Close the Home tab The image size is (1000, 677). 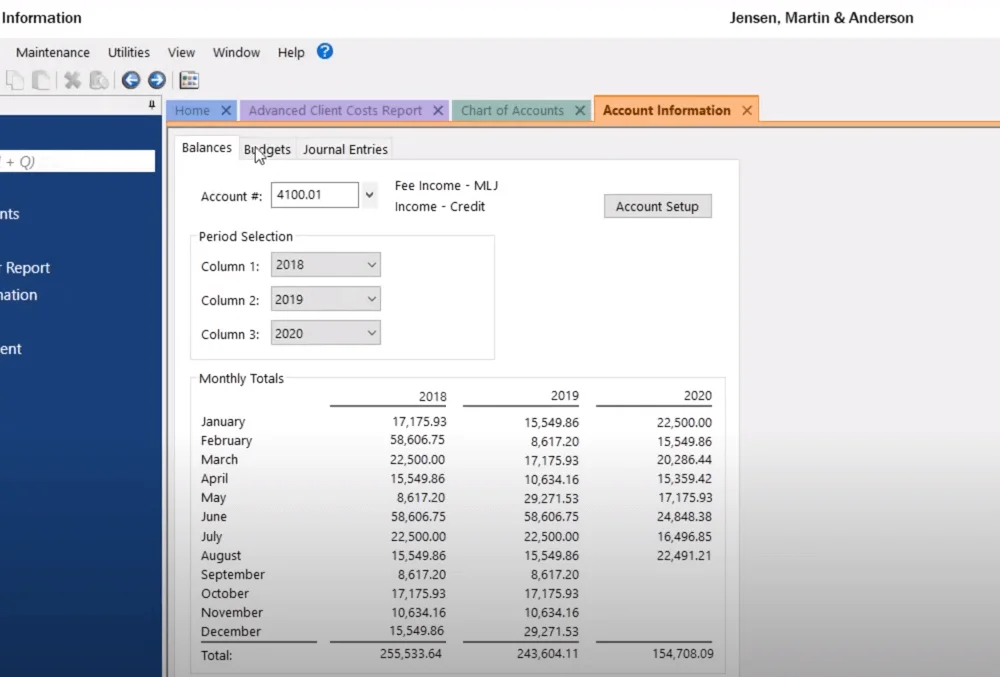tap(226, 110)
